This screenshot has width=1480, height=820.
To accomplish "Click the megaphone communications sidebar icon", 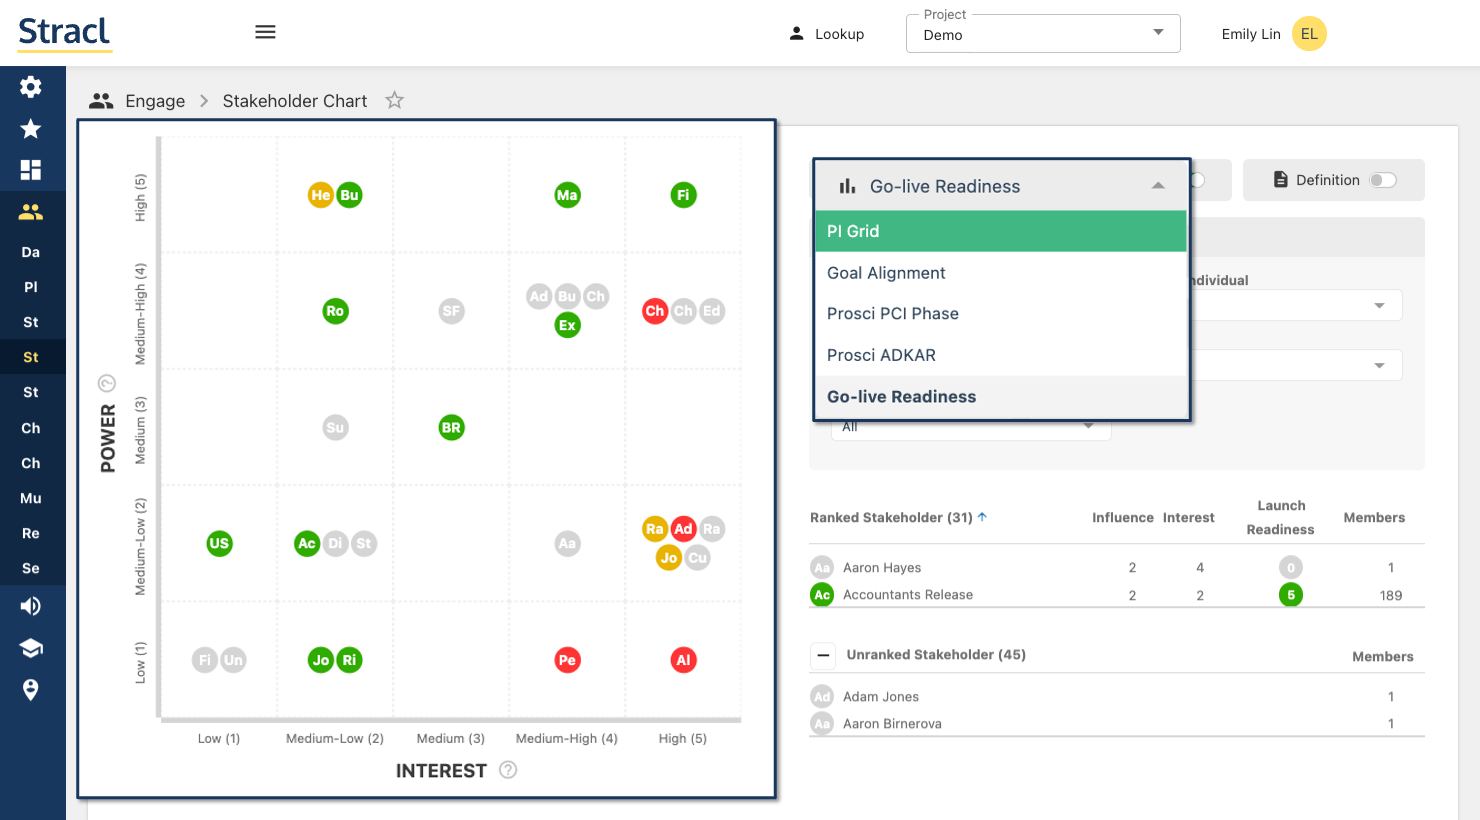I will tap(31, 606).
